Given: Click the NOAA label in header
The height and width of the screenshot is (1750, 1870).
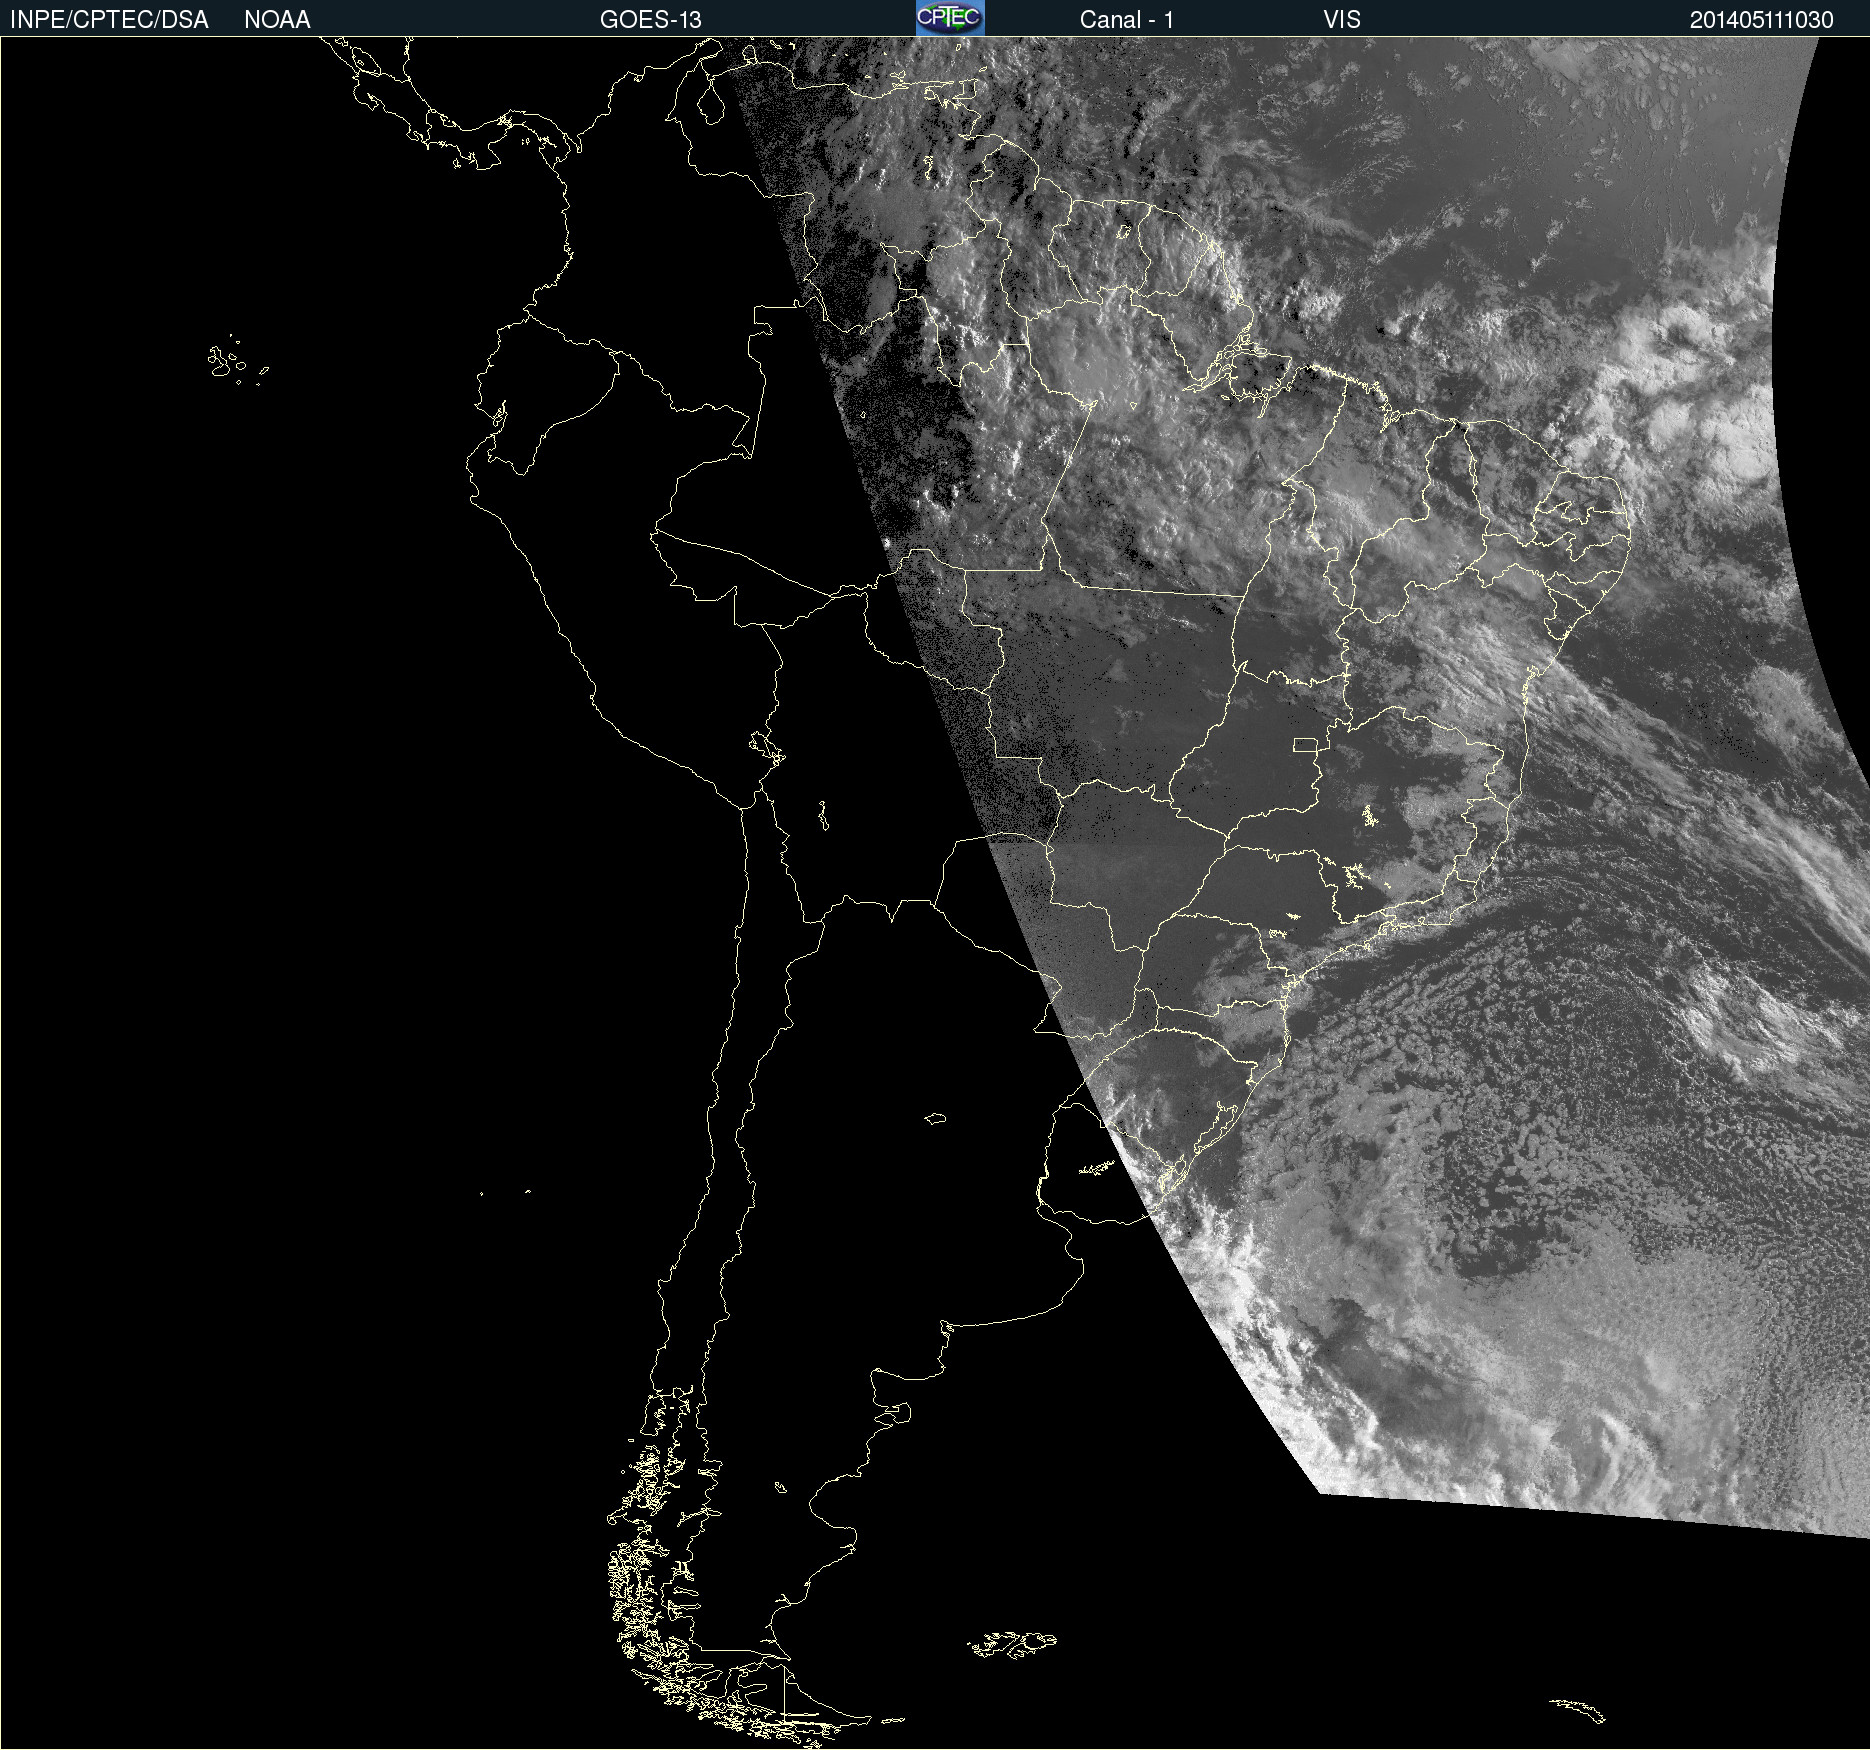Looking at the screenshot, I should click(x=277, y=20).
